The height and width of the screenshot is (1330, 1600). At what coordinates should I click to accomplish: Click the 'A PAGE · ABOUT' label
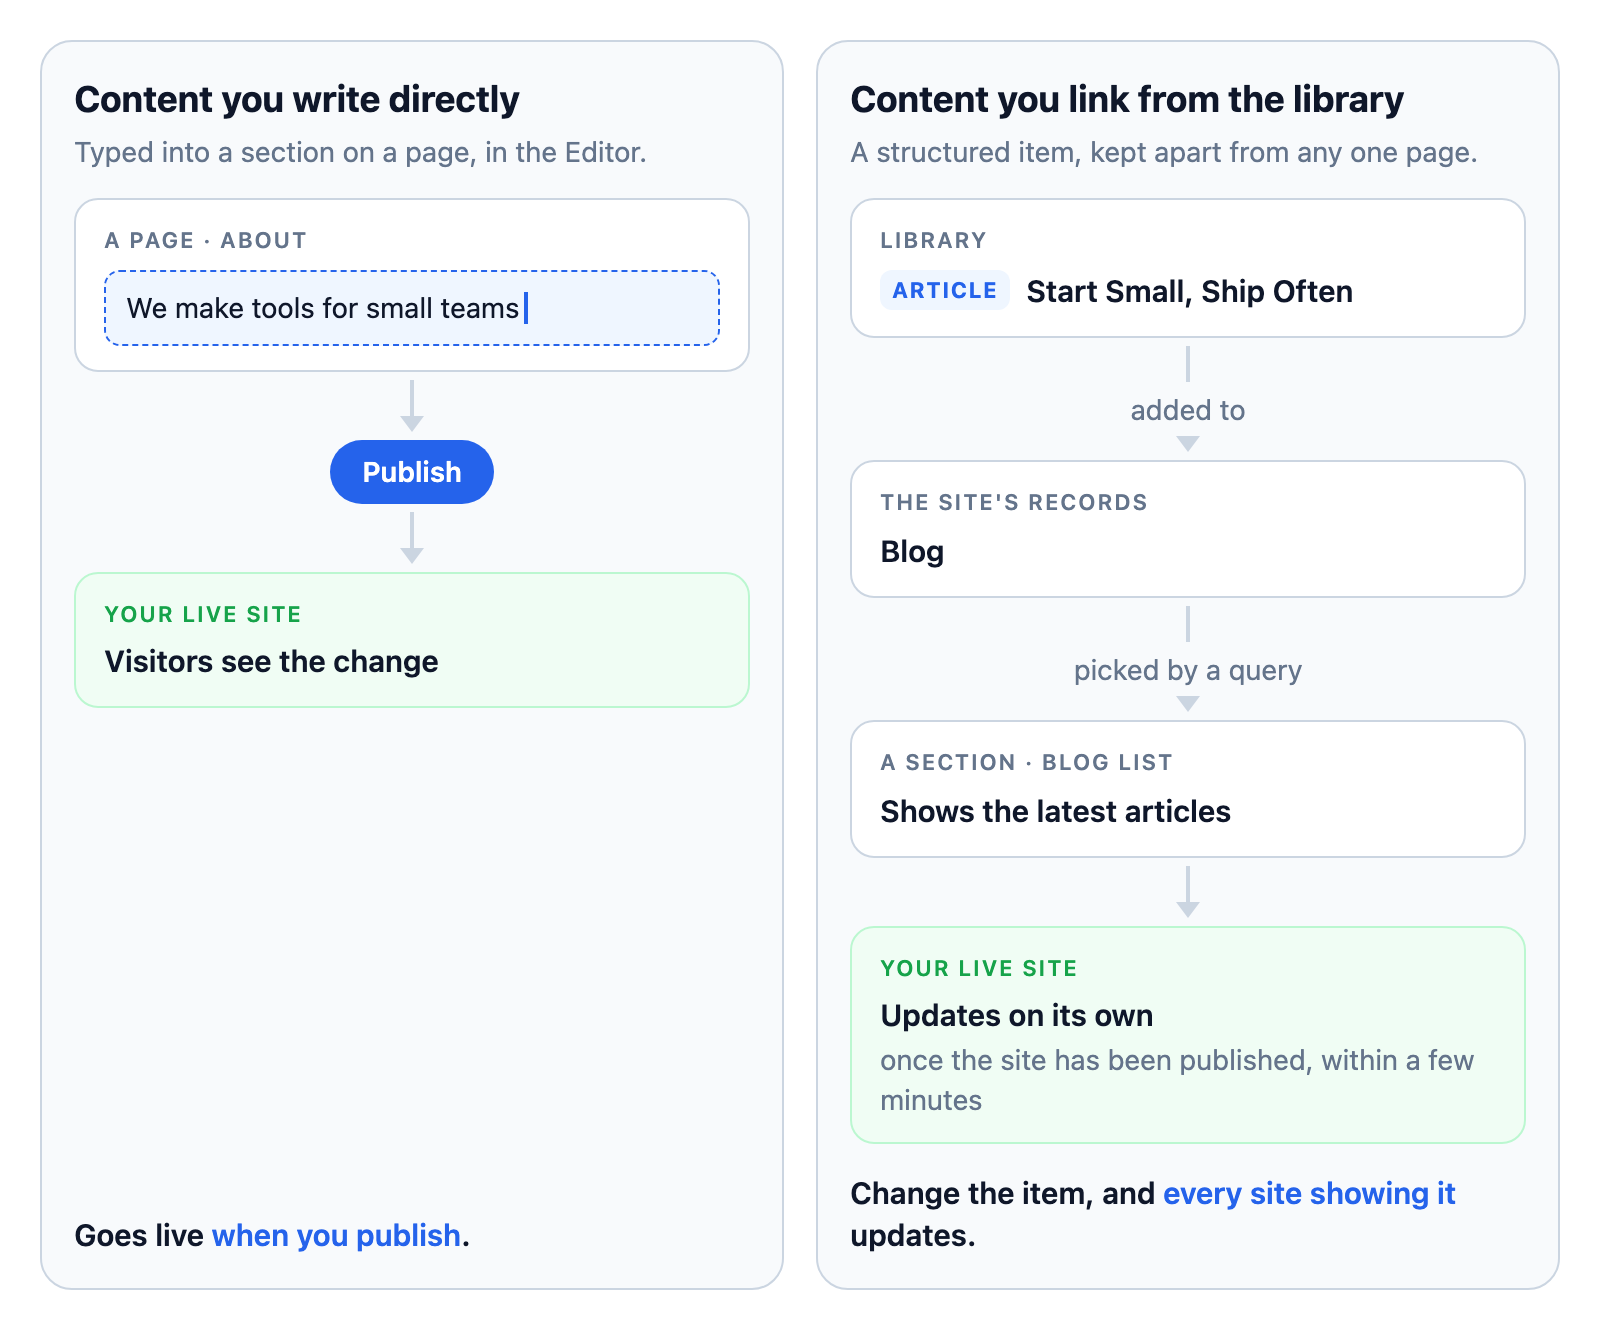pyautogui.click(x=206, y=241)
